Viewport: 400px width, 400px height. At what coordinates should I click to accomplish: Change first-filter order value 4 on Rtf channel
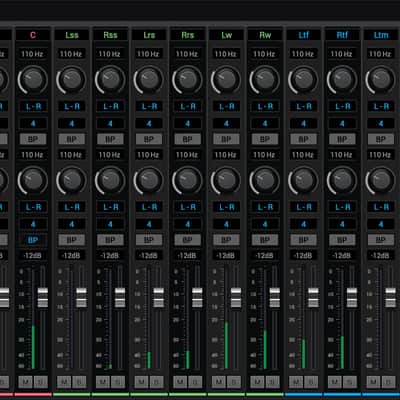click(342, 124)
